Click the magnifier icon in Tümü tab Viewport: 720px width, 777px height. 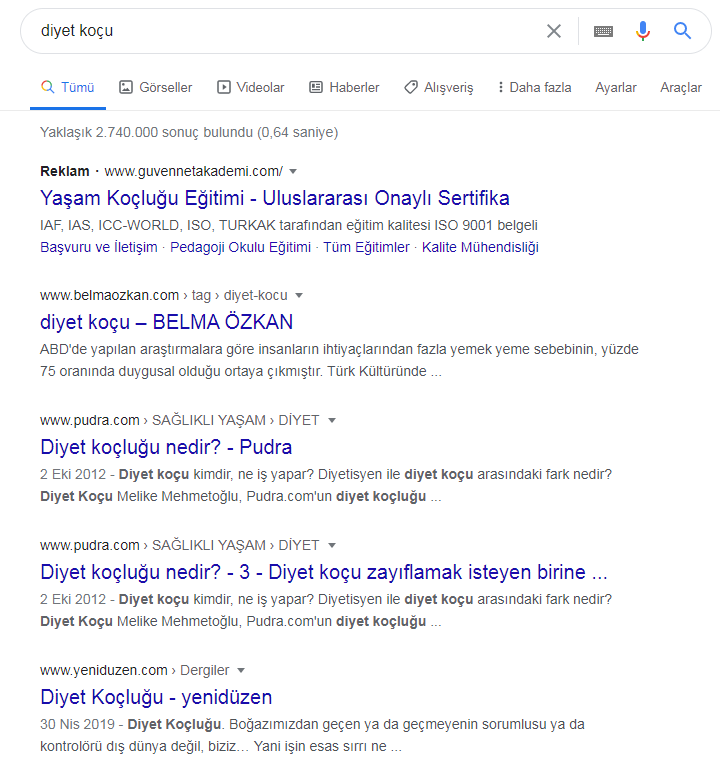[48, 87]
